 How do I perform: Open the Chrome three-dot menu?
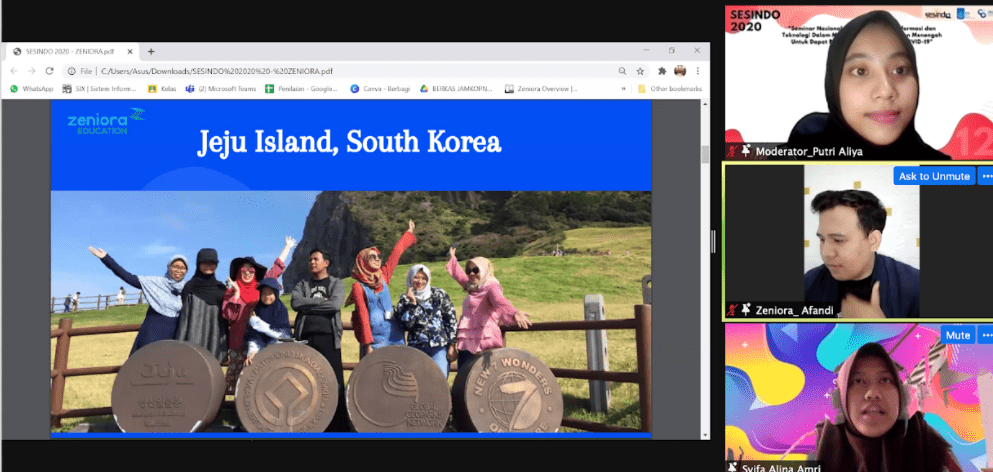(698, 71)
